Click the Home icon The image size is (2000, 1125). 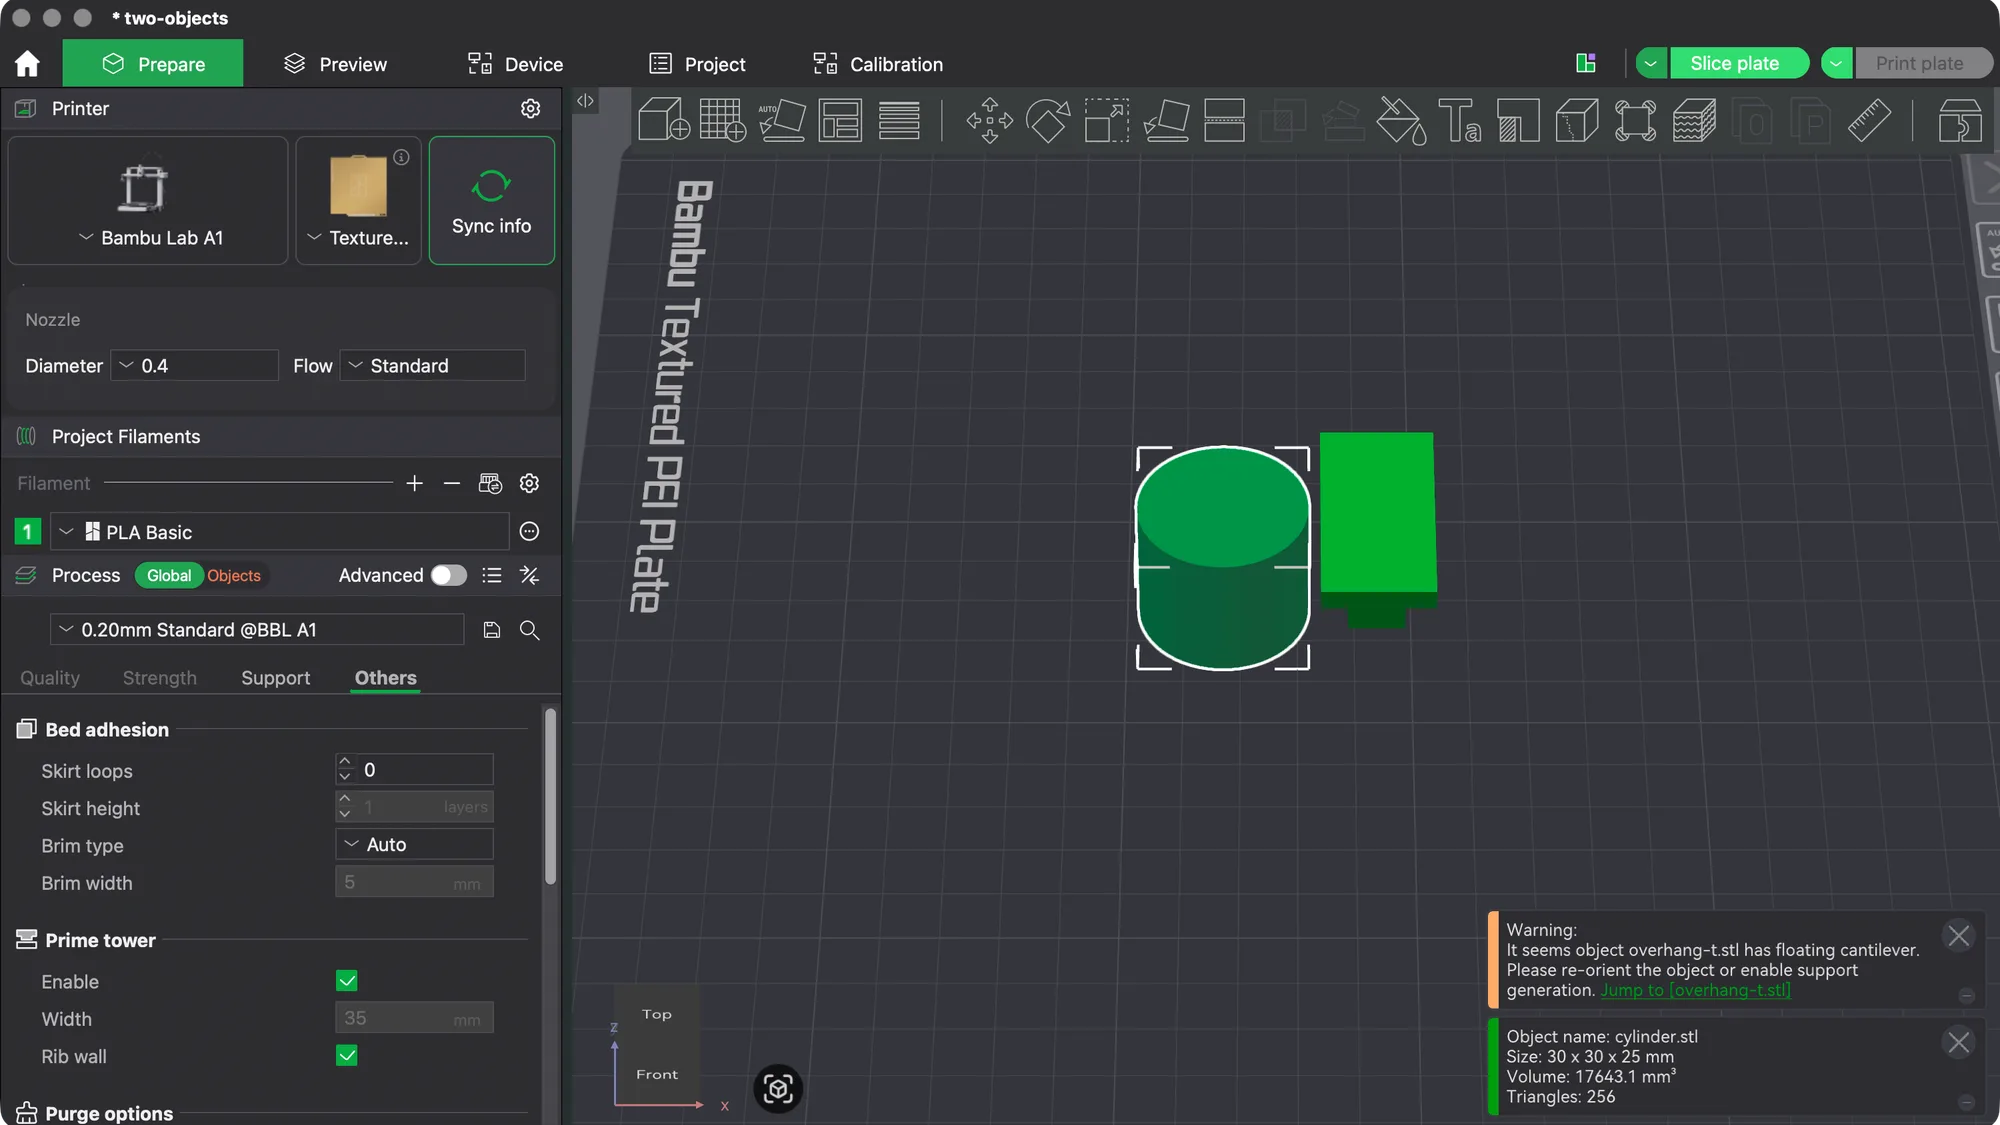tap(27, 64)
